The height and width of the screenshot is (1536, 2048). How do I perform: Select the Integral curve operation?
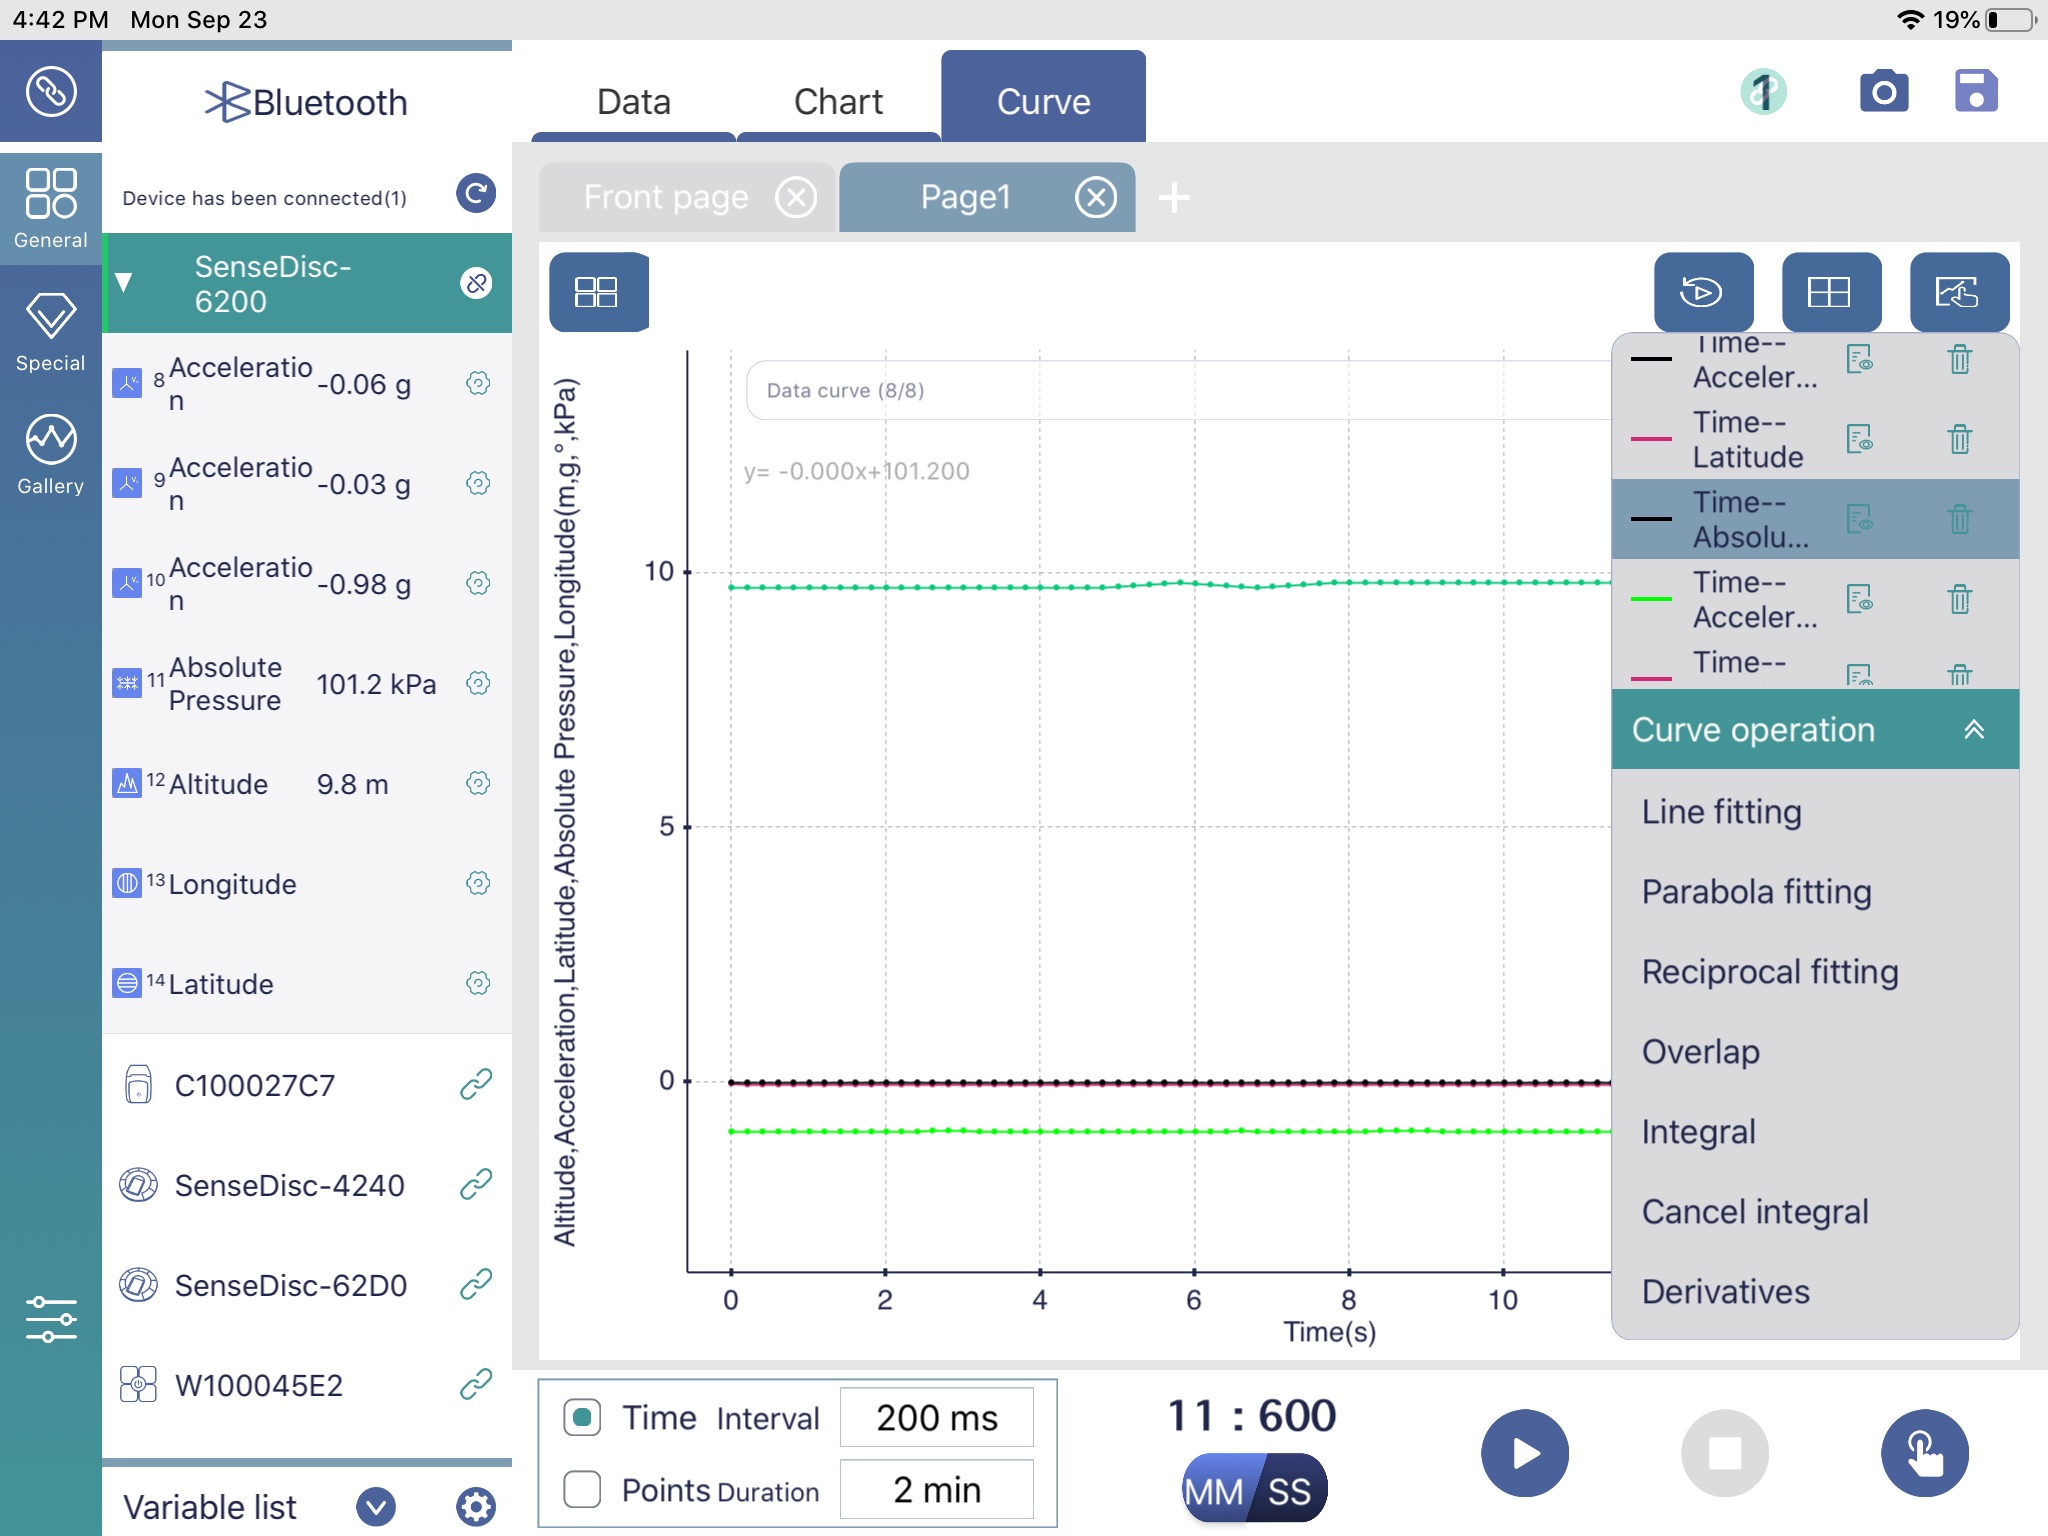pyautogui.click(x=1700, y=1129)
